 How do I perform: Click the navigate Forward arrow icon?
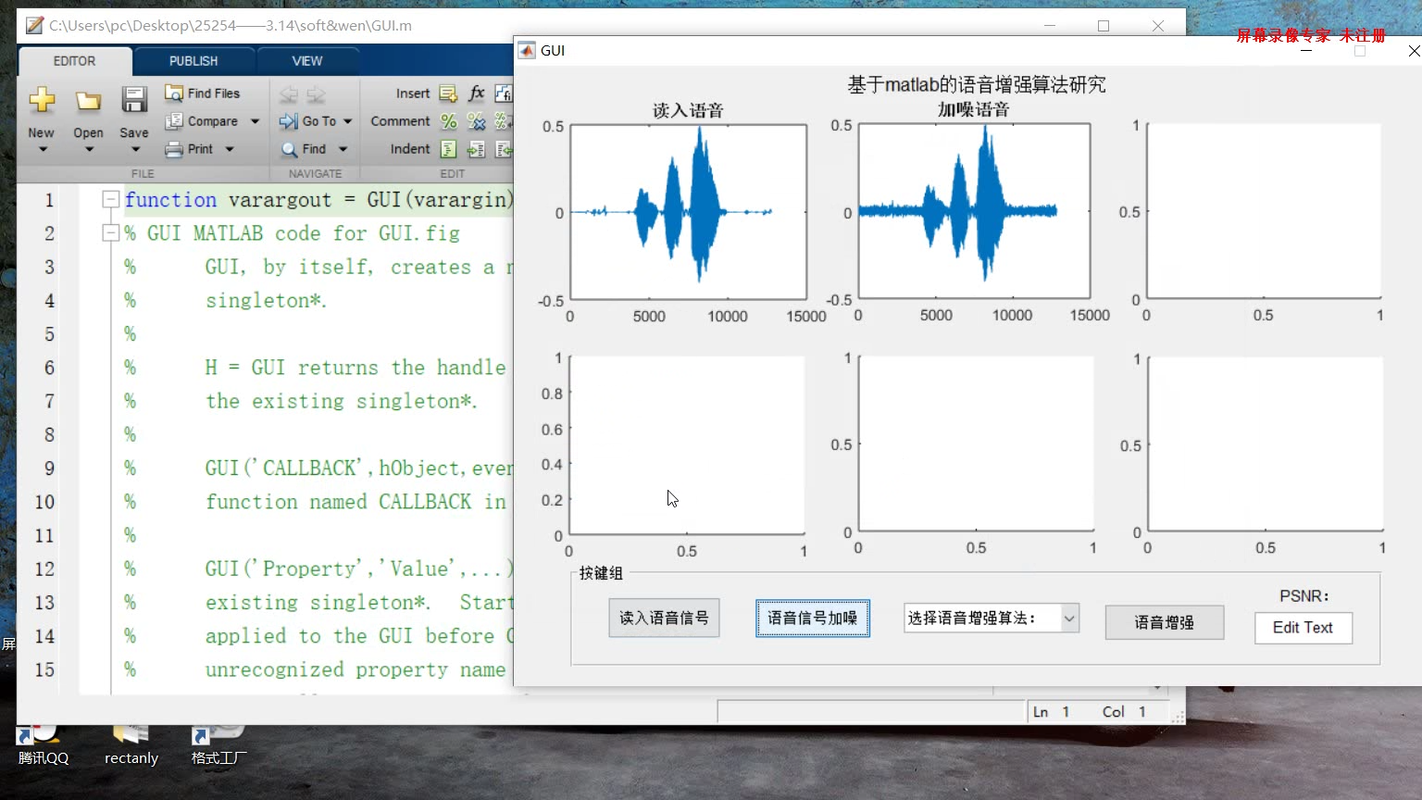pos(316,94)
